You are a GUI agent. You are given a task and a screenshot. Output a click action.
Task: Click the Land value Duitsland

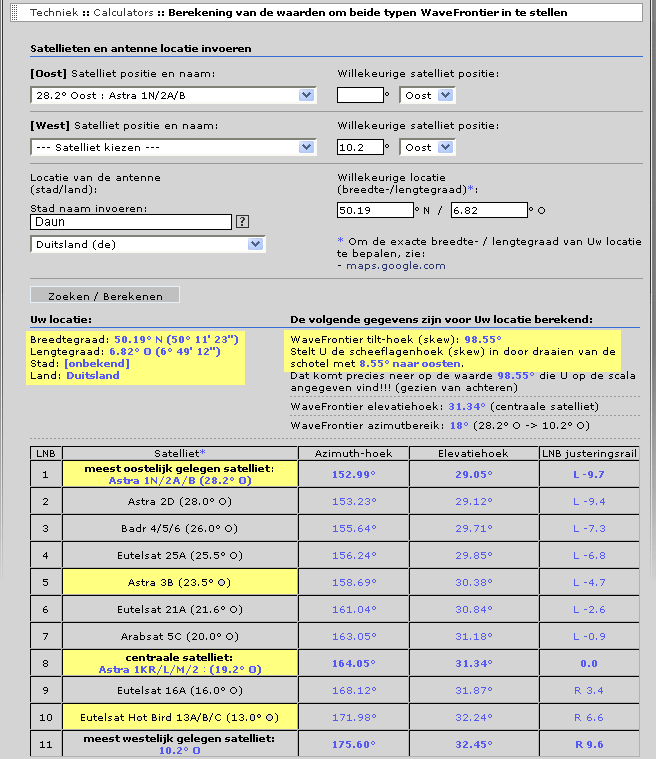[x=93, y=376]
